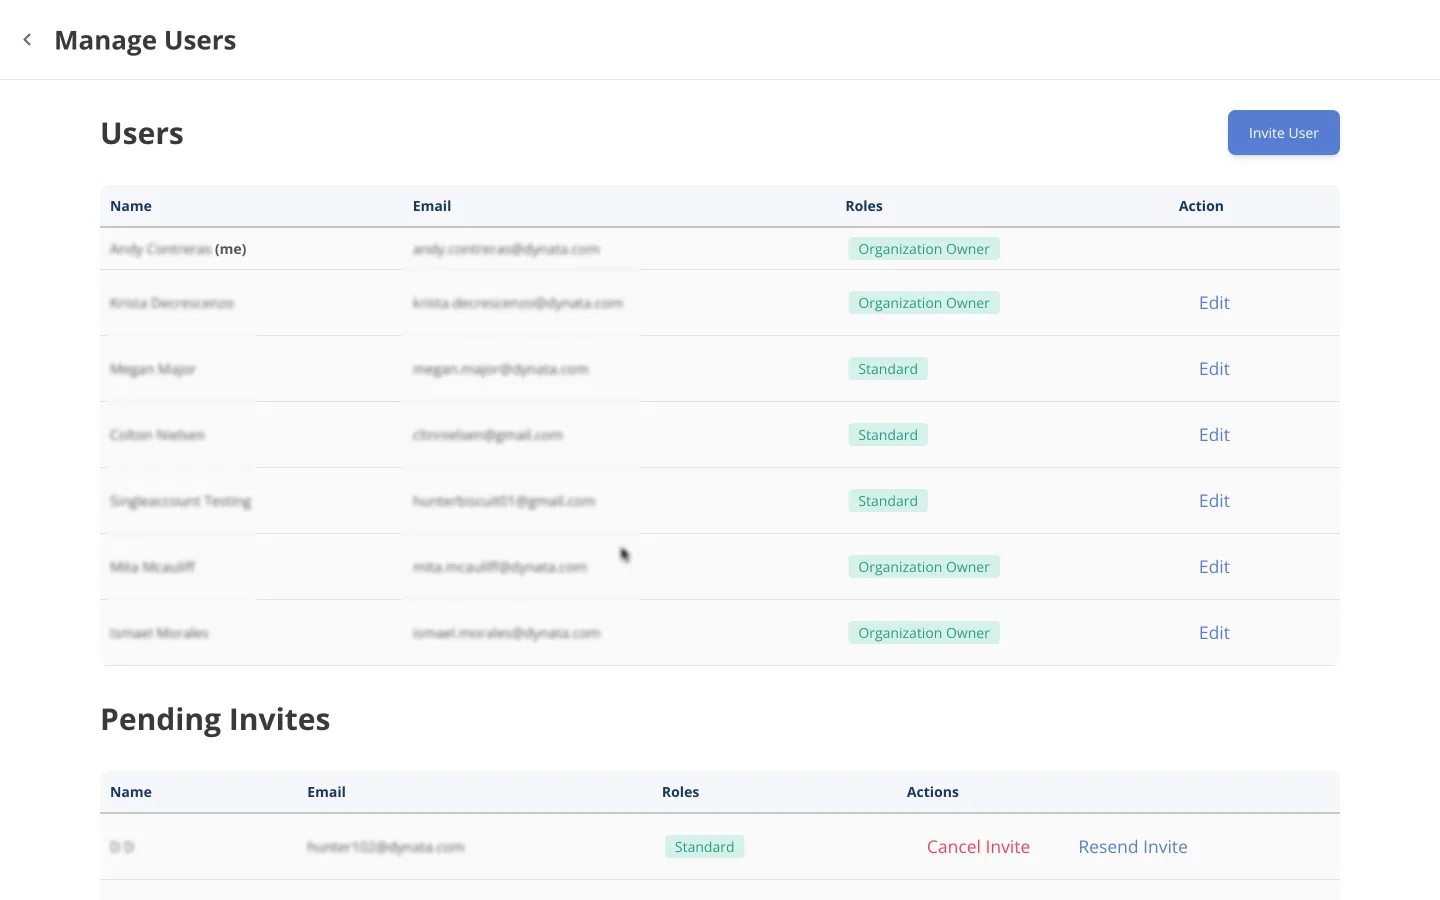Click the Roles header in Users table
Viewport: 1440px width, 900px height.
864,206
